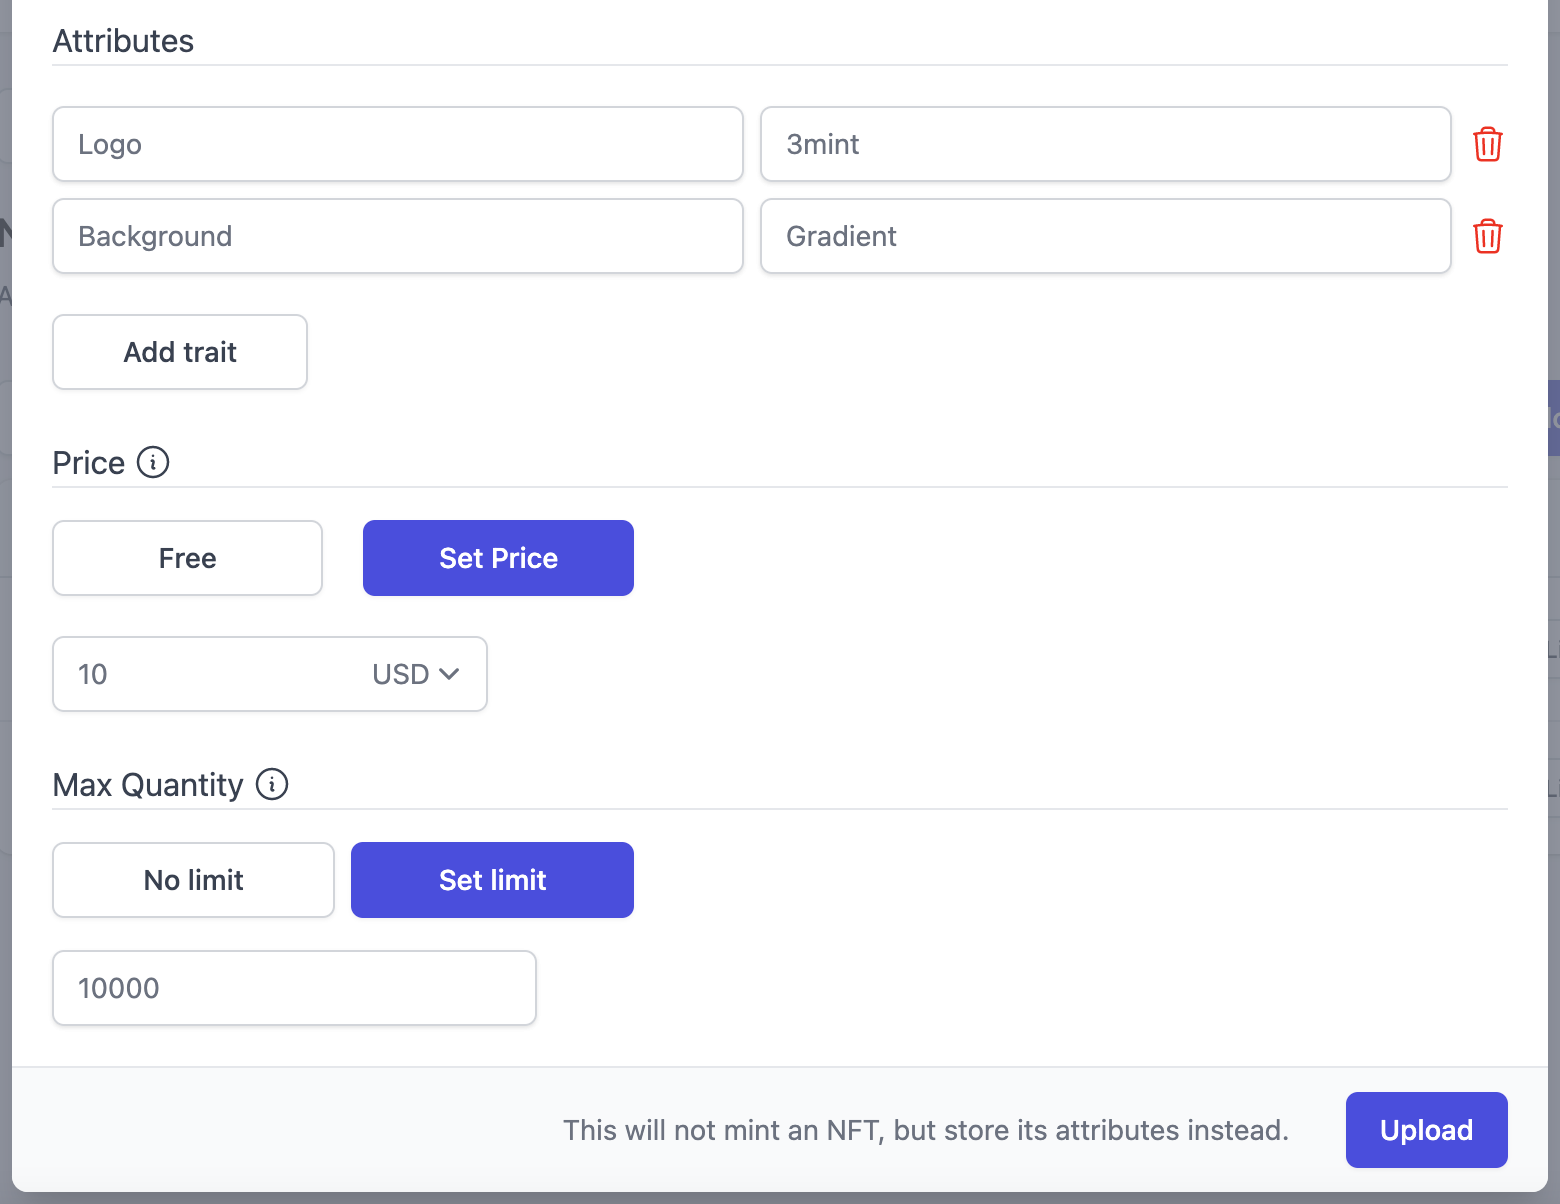The image size is (1560, 1204).
Task: Select the mint disclaimer text beside Upload
Action: pyautogui.click(x=926, y=1130)
